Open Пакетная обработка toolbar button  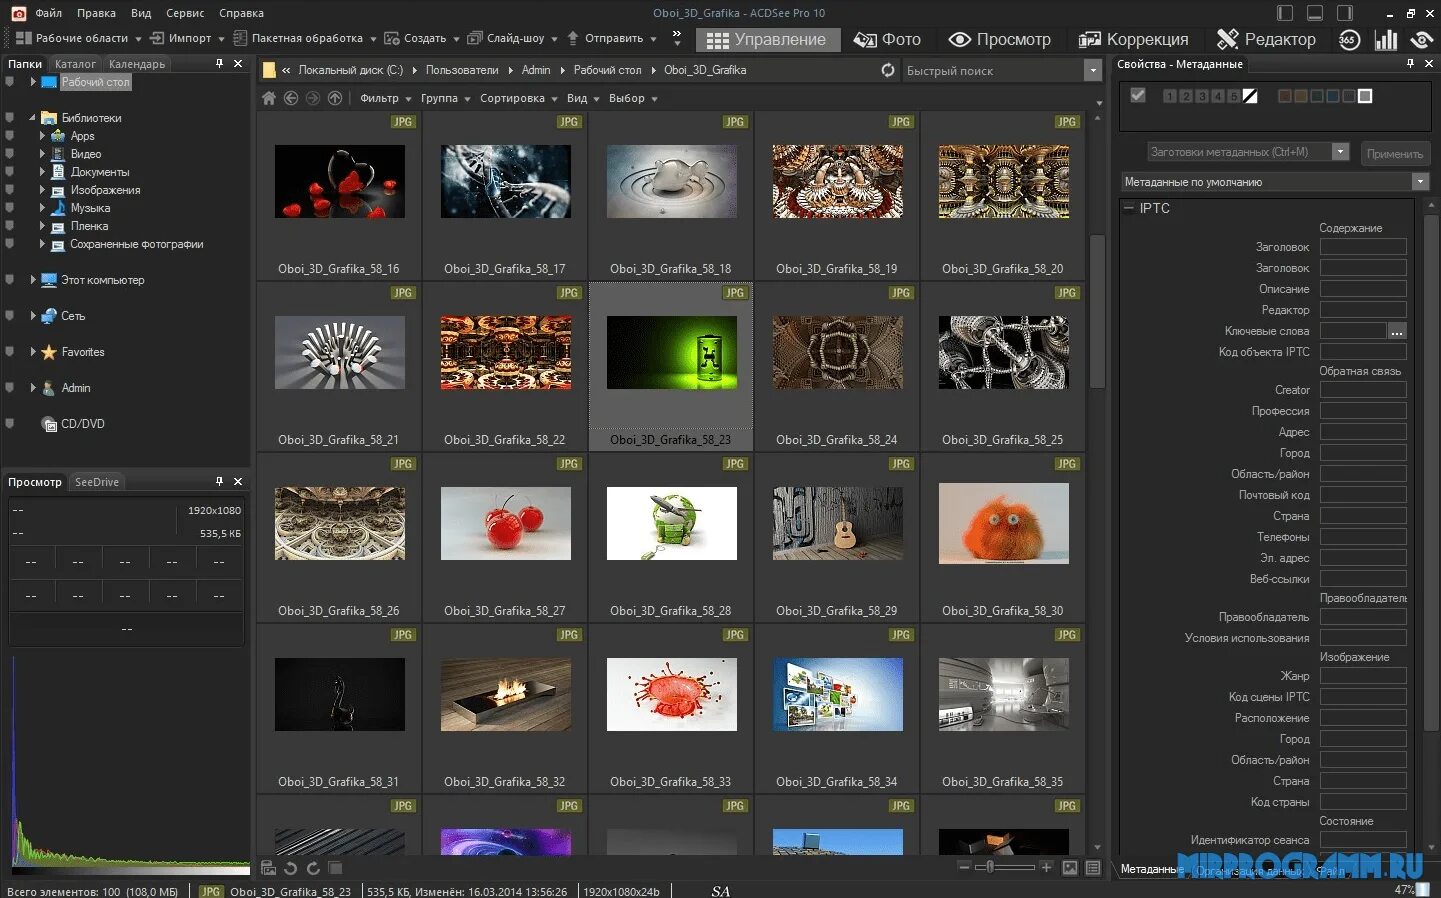pos(304,38)
